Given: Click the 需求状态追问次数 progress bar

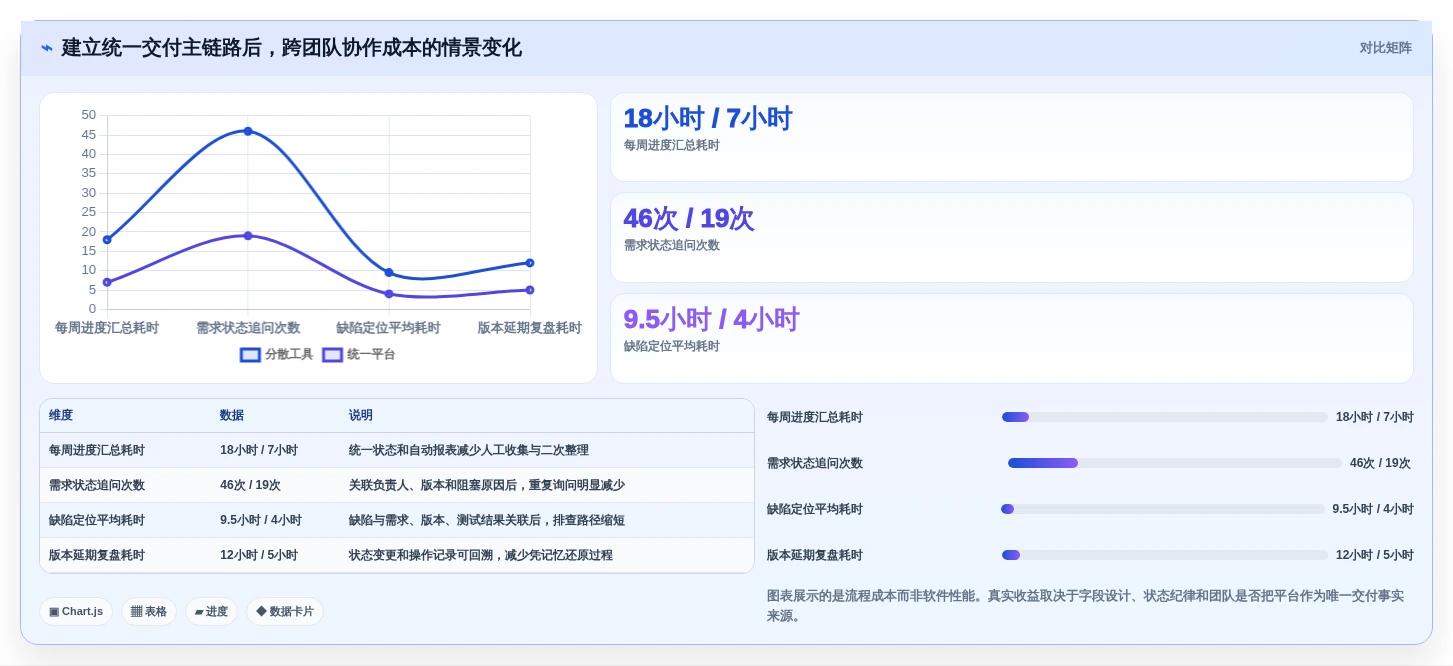Looking at the screenshot, I should 1175,463.
